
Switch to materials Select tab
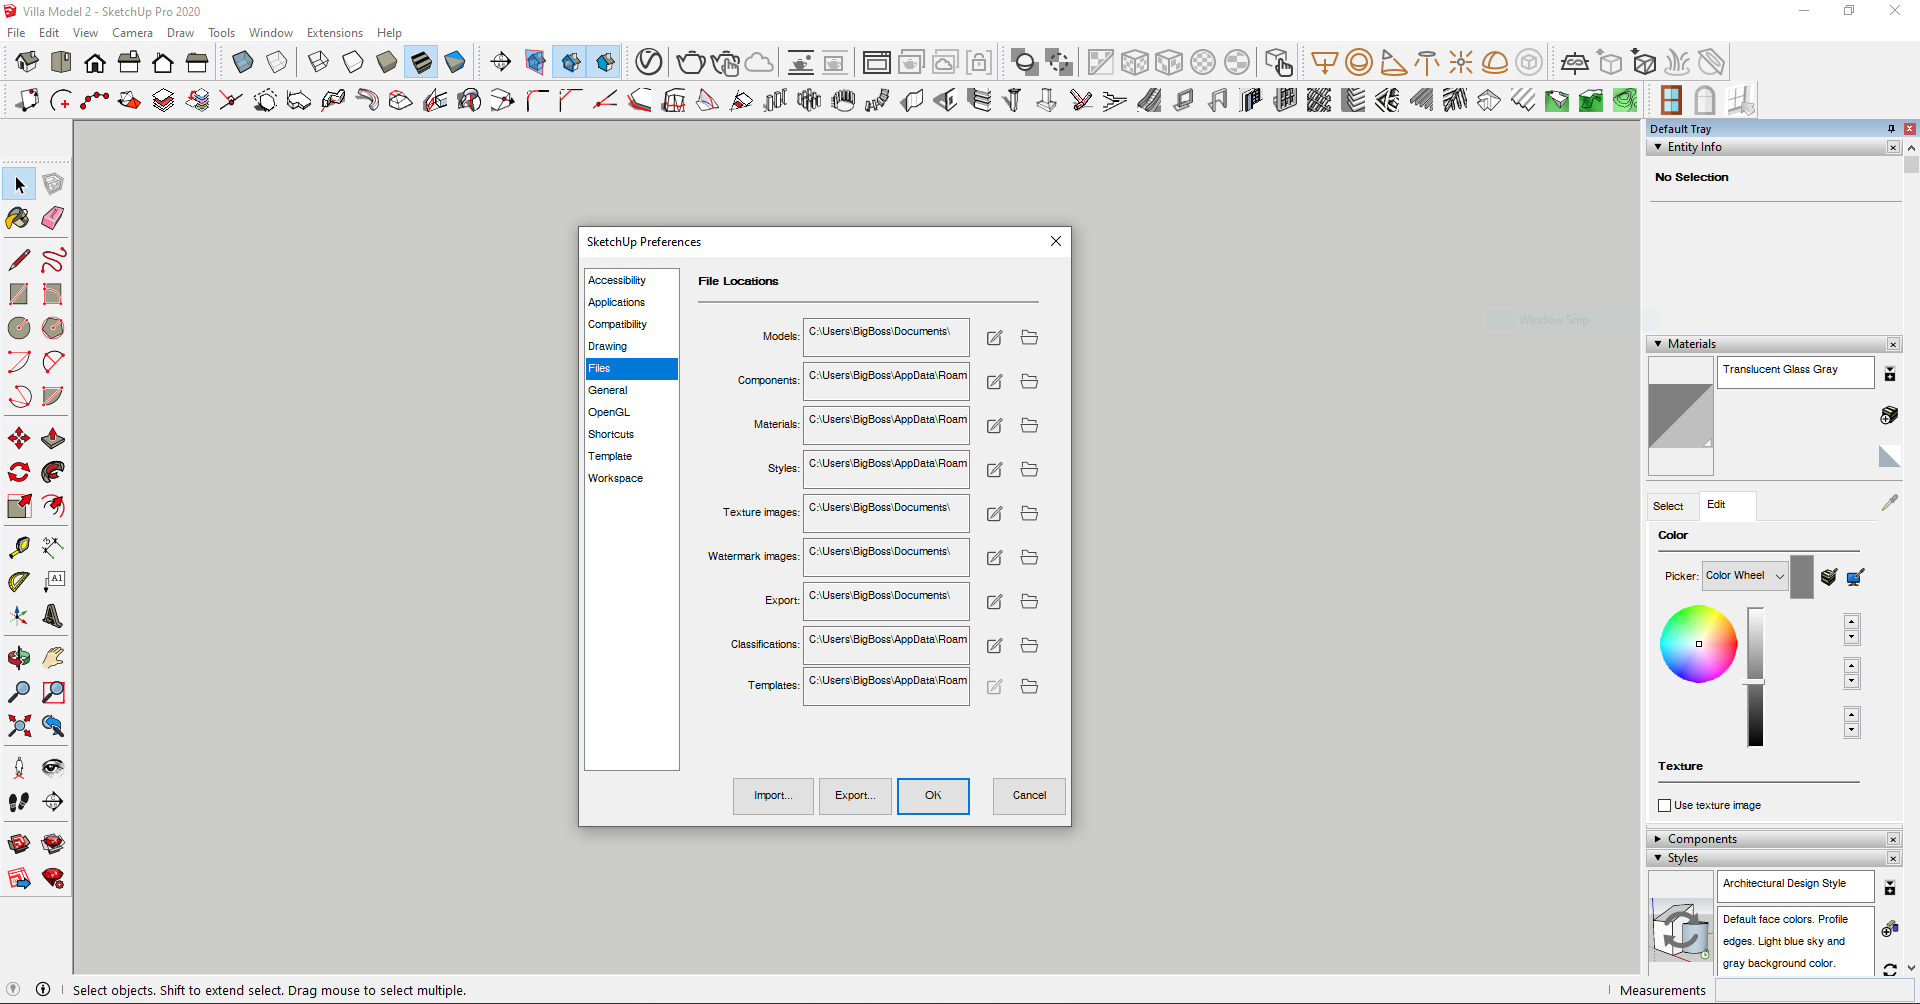point(1668,506)
